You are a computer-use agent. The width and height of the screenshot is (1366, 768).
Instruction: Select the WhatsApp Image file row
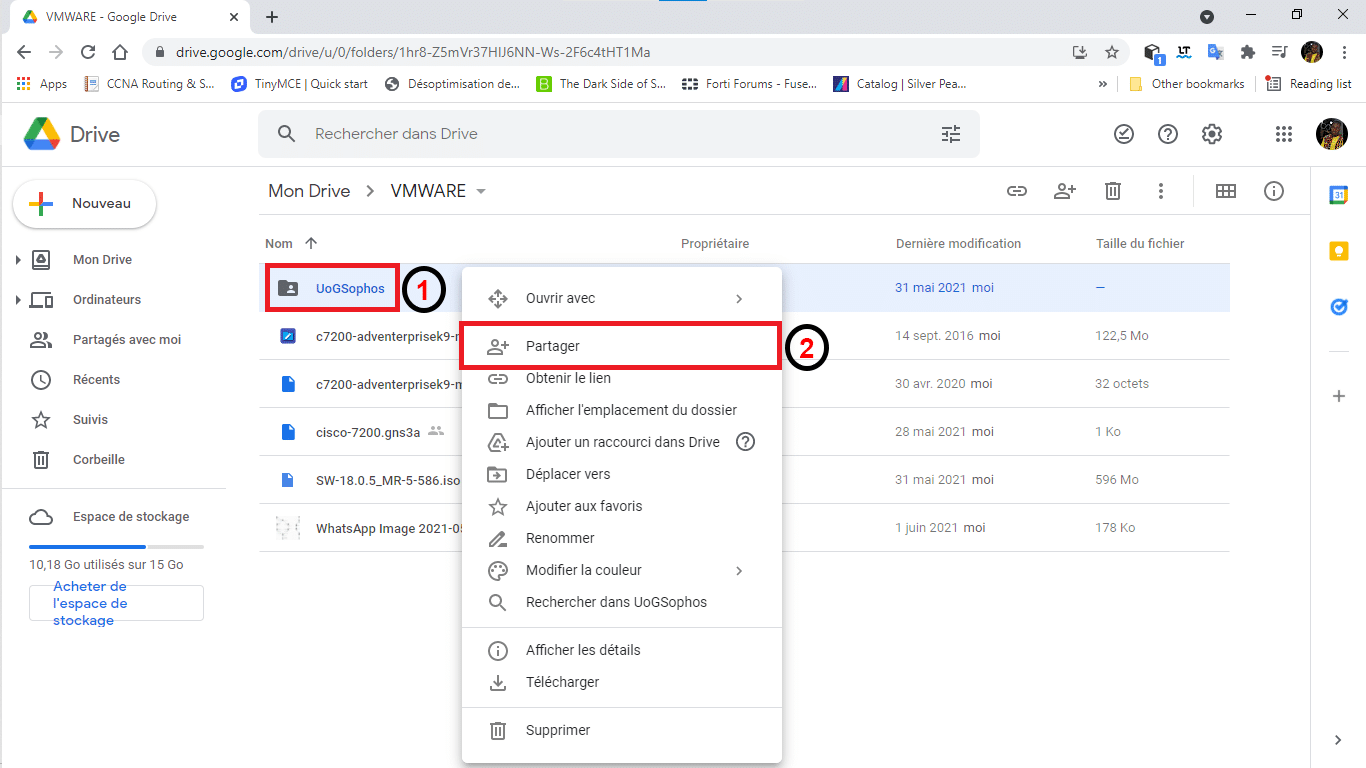[744, 528]
